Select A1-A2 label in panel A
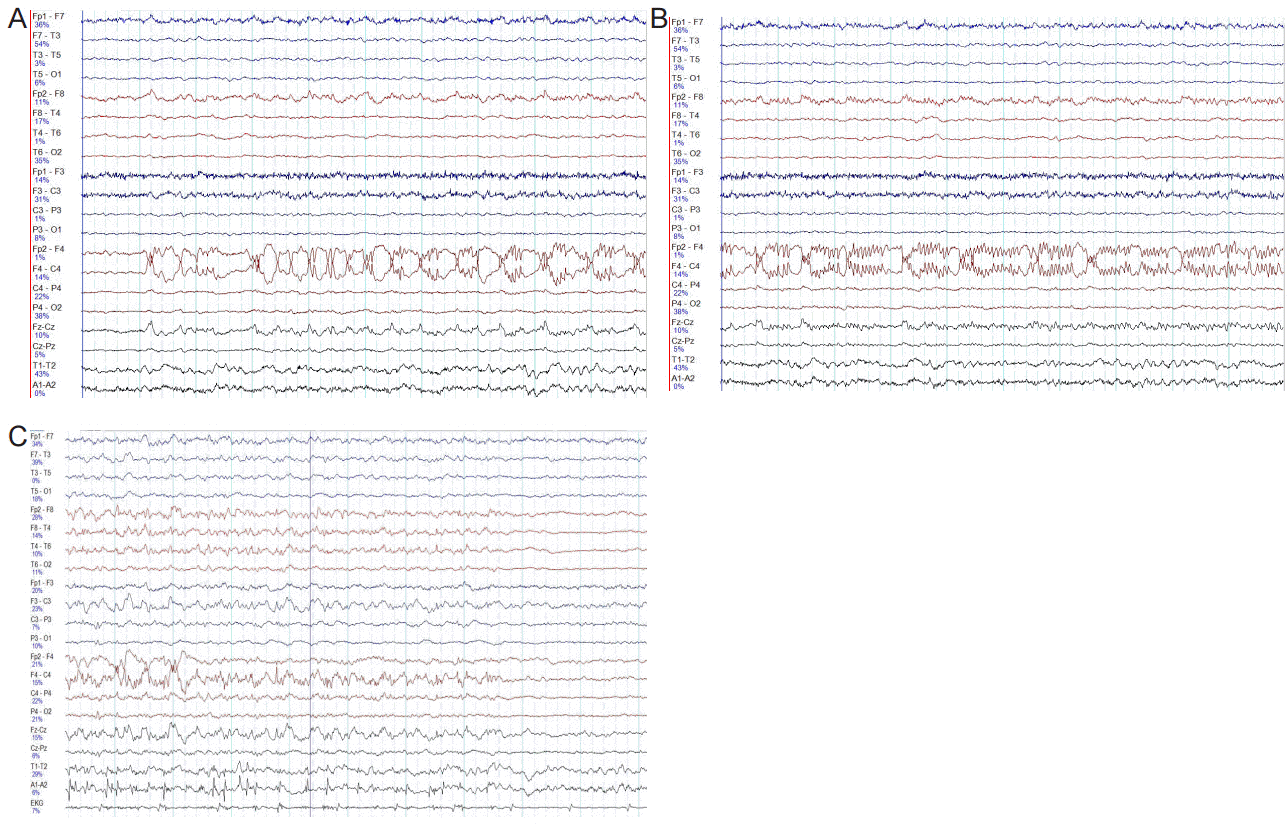Viewport: 1288px width, 826px height. [44, 385]
